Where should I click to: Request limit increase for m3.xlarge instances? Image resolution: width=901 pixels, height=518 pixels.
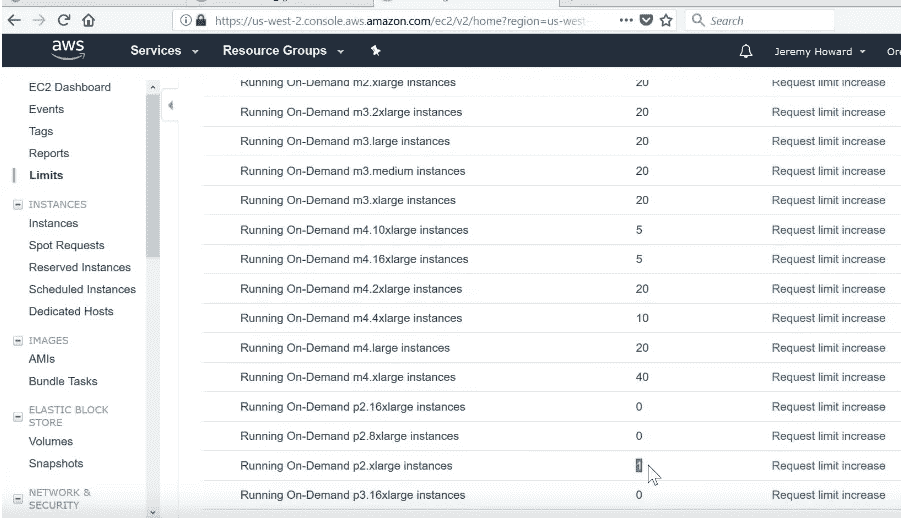pyautogui.click(x=828, y=201)
